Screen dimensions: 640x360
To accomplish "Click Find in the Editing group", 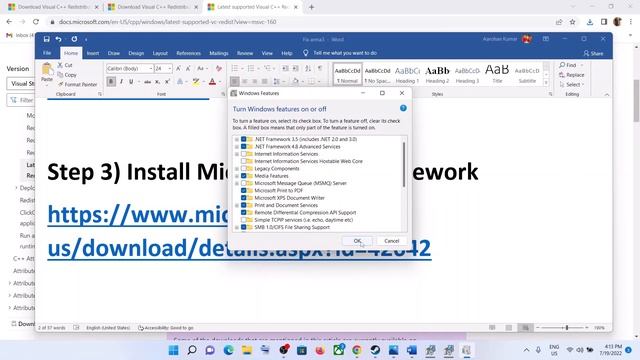I will coord(569,65).
